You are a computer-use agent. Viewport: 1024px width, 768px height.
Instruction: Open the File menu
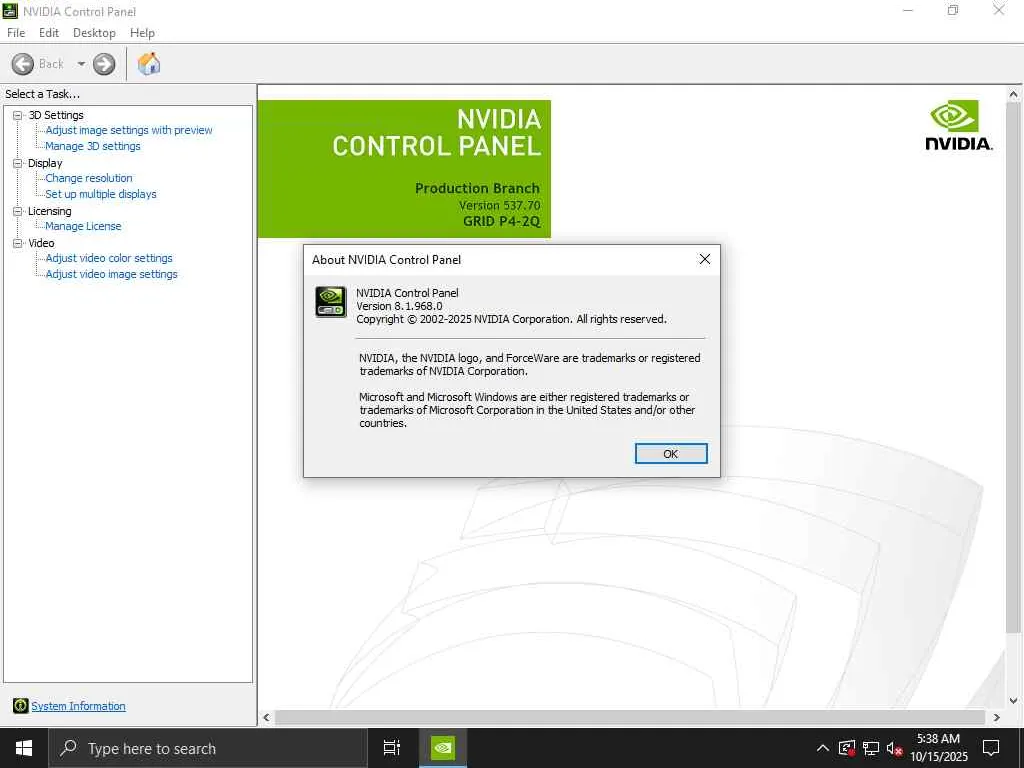[16, 33]
